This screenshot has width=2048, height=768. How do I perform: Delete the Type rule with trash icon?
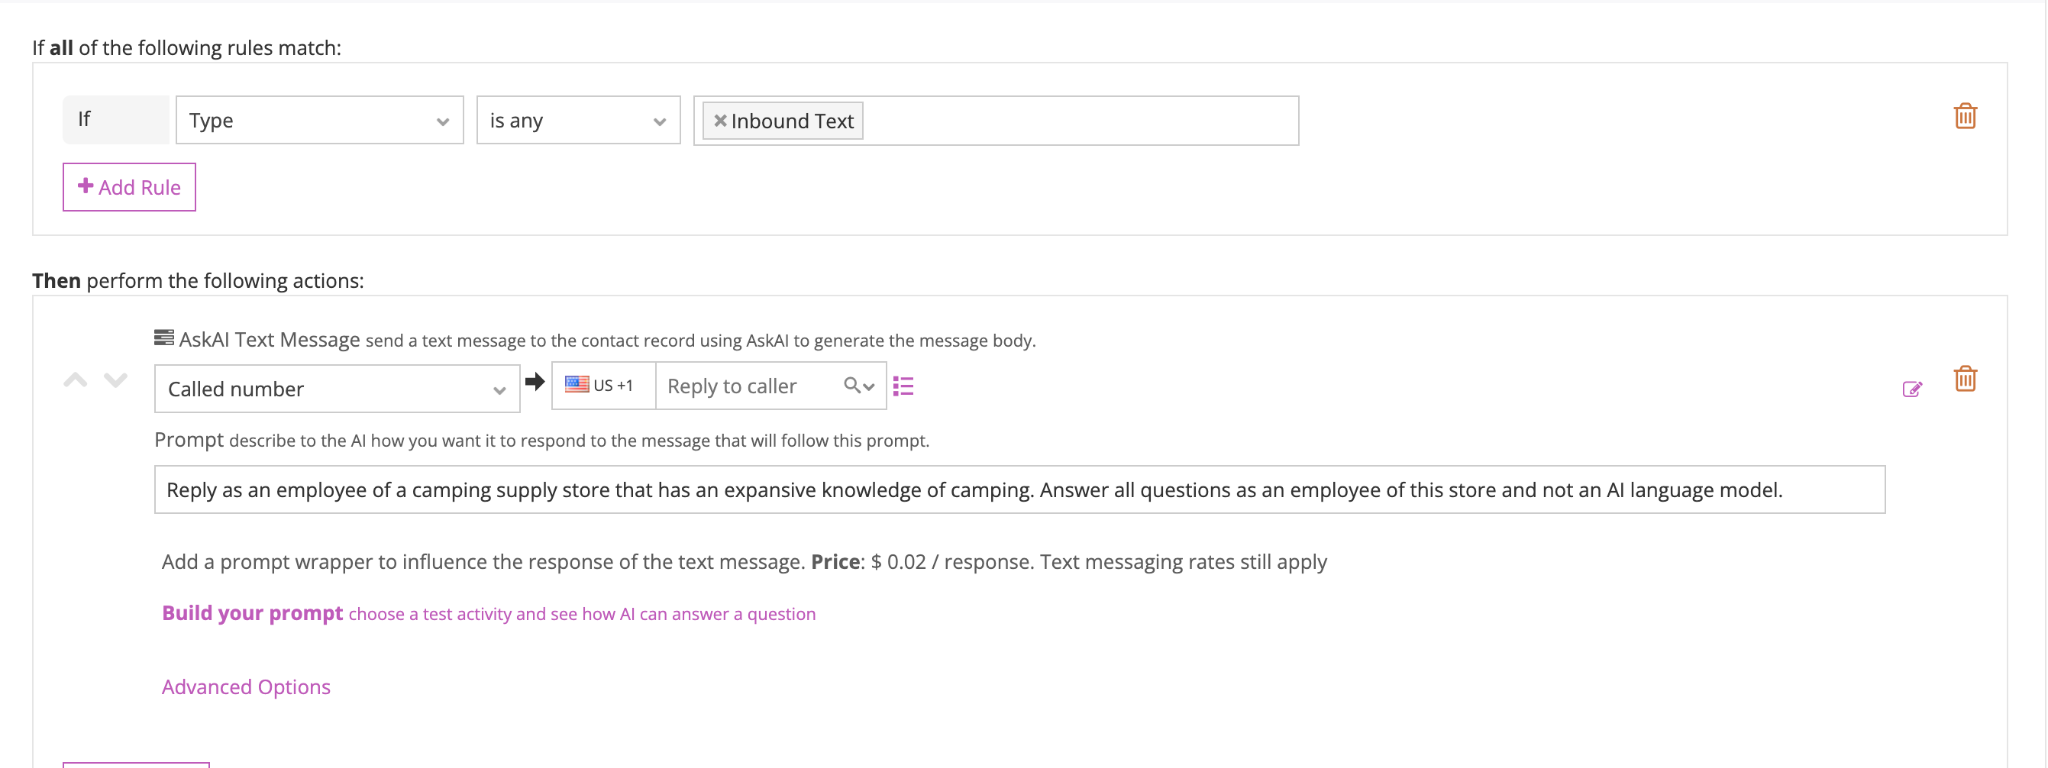pyautogui.click(x=1964, y=116)
